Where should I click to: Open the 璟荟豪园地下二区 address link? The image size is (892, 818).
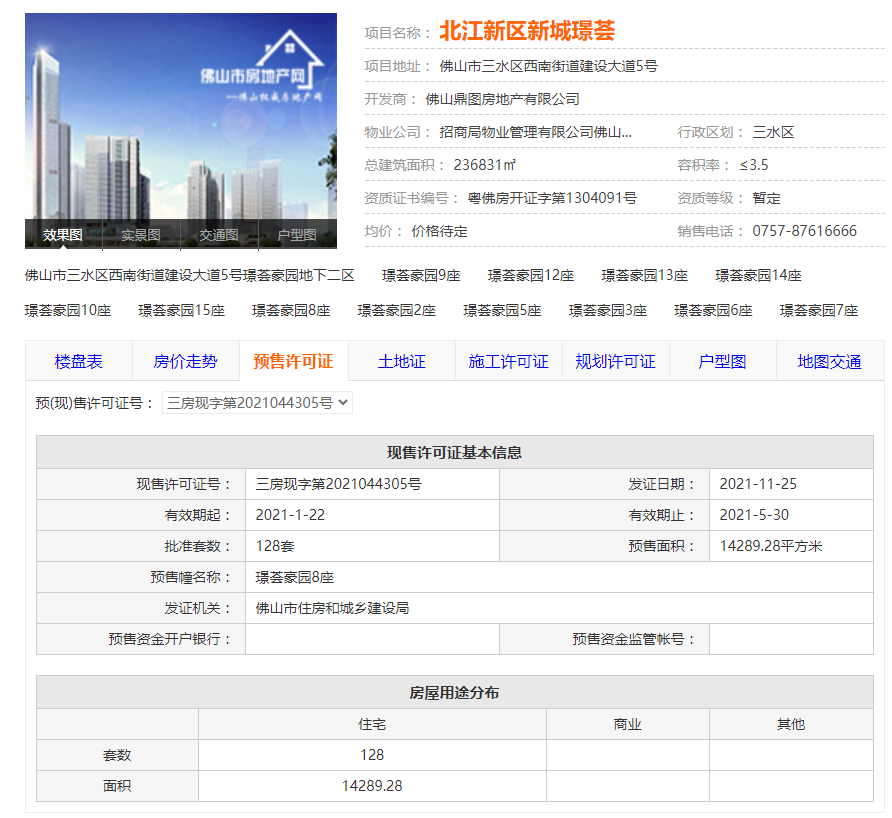pyautogui.click(x=190, y=276)
